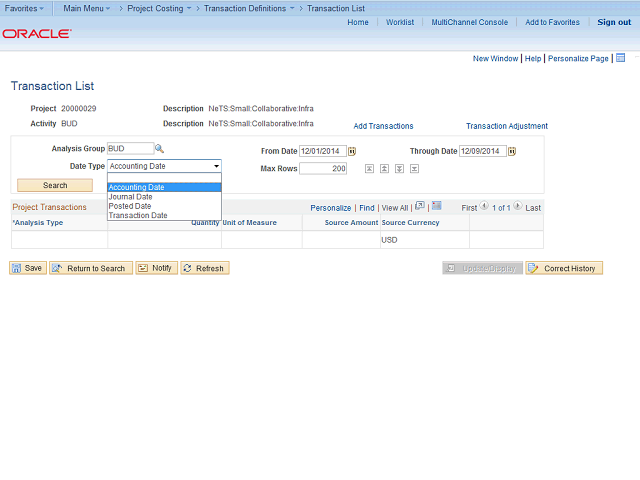Click the scroll-to-top arrow icon

coord(369,169)
